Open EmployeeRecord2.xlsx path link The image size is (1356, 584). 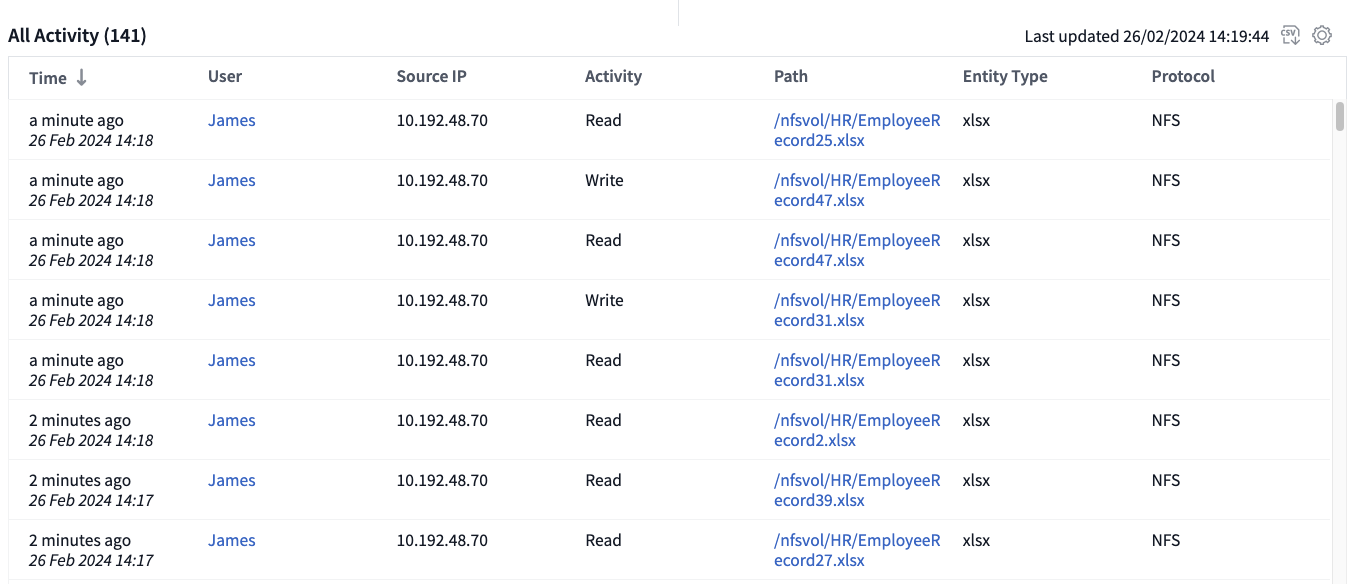point(857,430)
